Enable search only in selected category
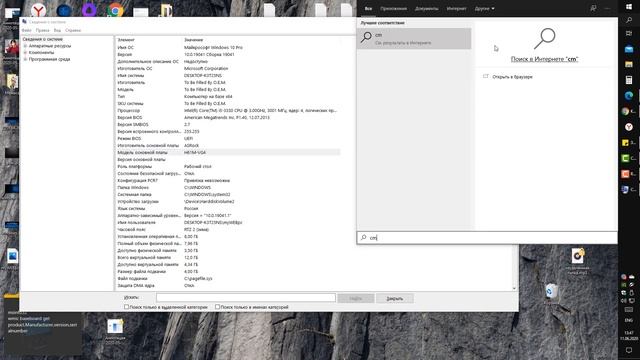The height and width of the screenshot is (360, 640). (127, 307)
